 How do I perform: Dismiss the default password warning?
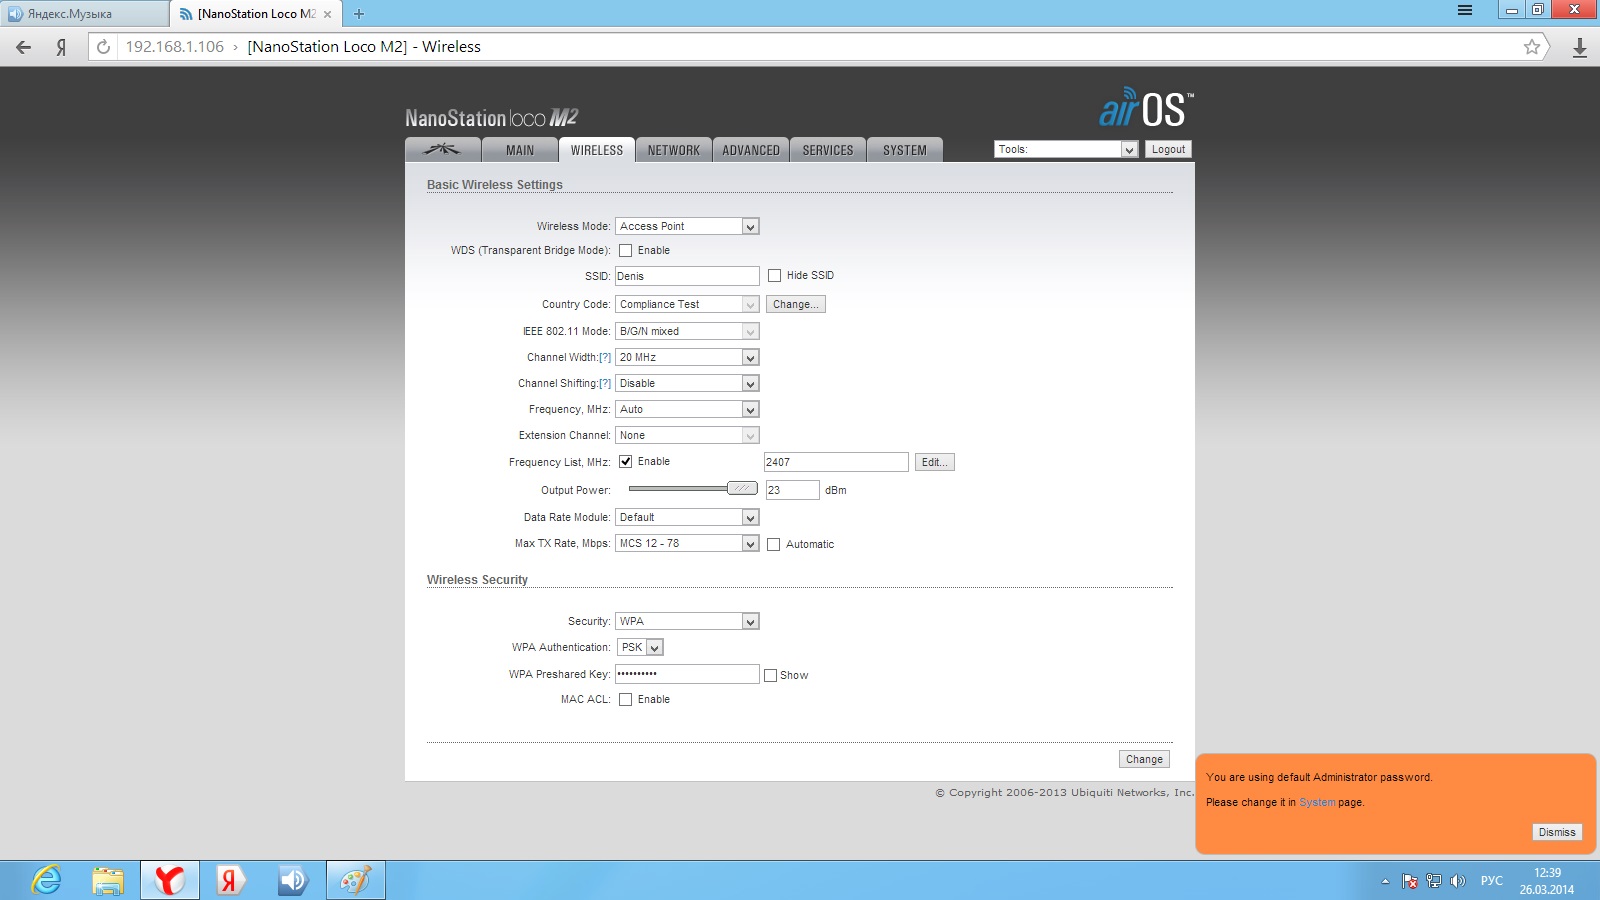1557,832
